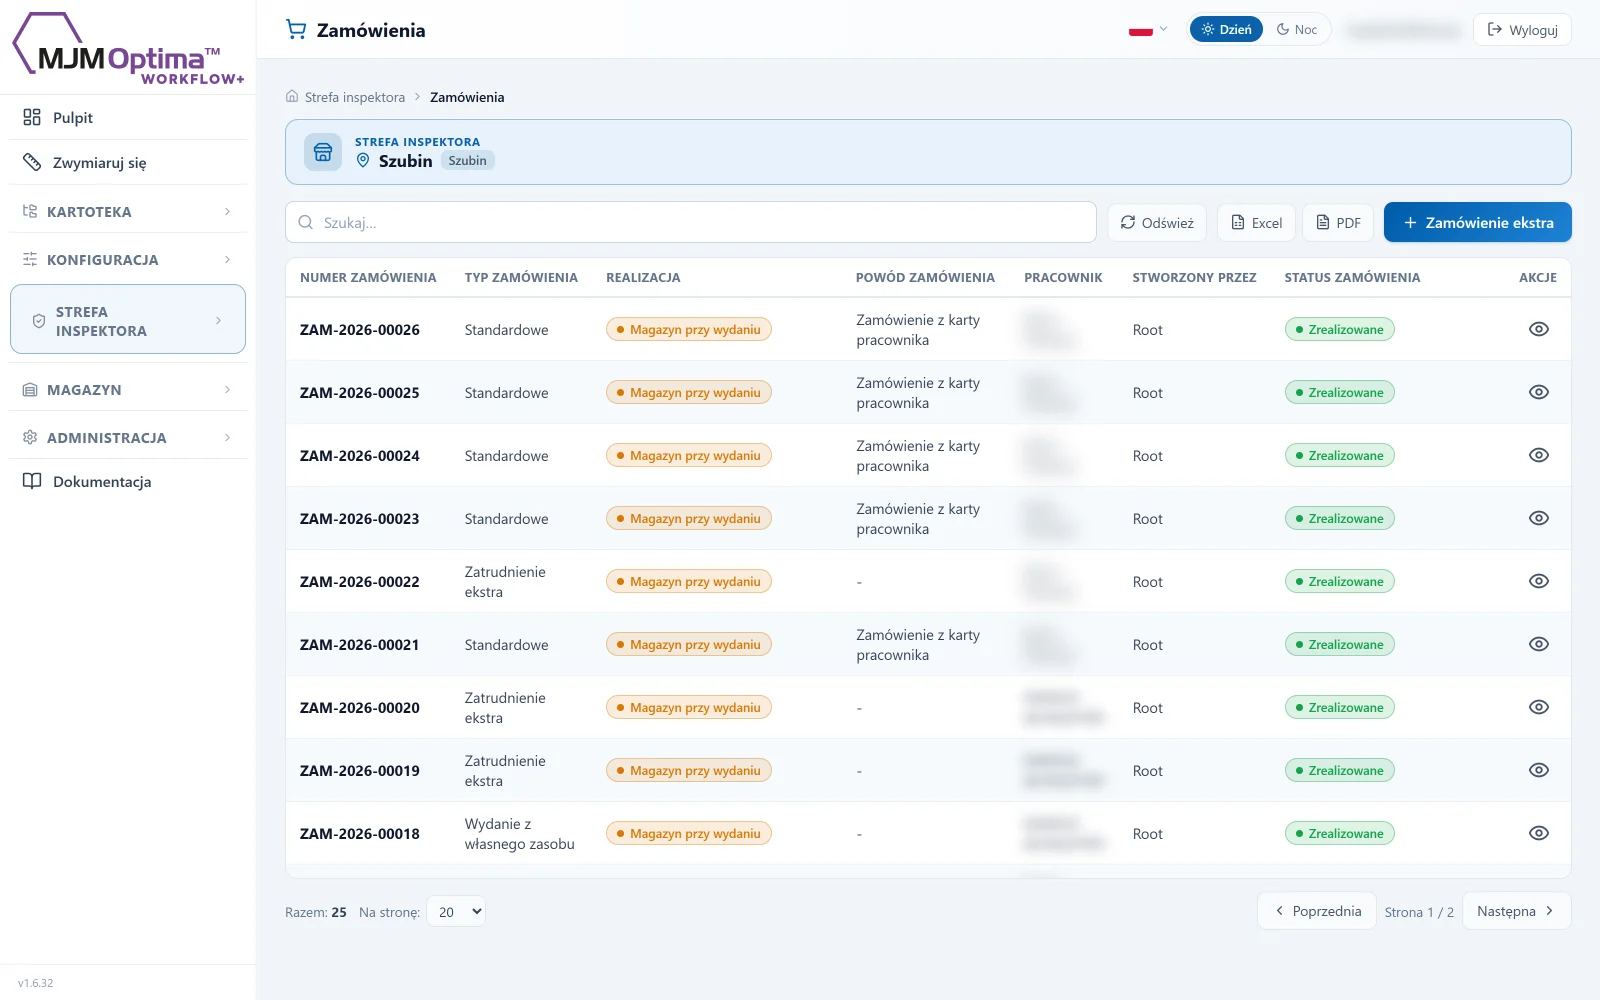Open the Pulpit dashboard icon
The height and width of the screenshot is (1000, 1600).
pyautogui.click(x=32, y=117)
